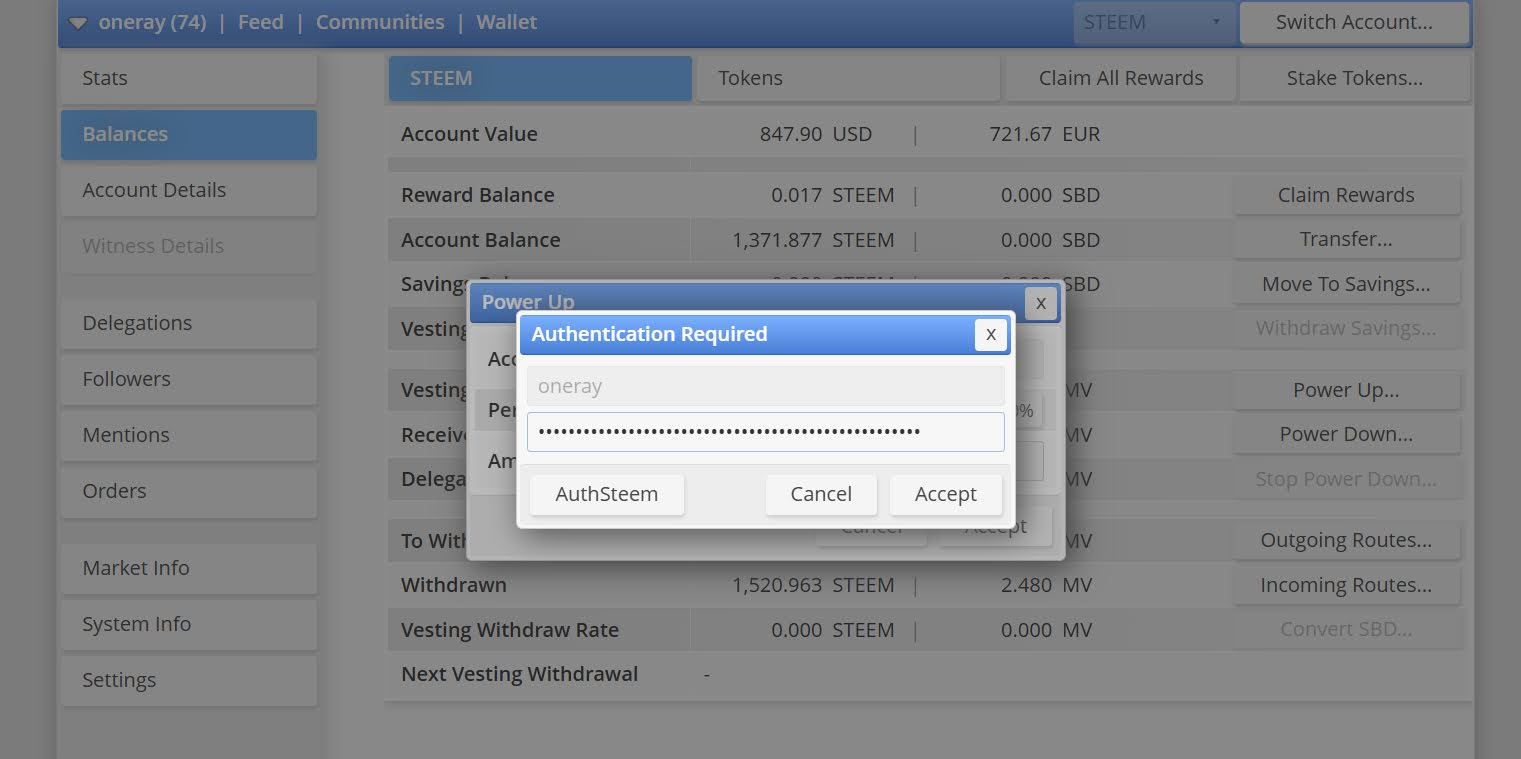The width and height of the screenshot is (1521, 759).
Task: Click the "1,371.877 STEEM" account balance
Action: pyautogui.click(x=813, y=240)
